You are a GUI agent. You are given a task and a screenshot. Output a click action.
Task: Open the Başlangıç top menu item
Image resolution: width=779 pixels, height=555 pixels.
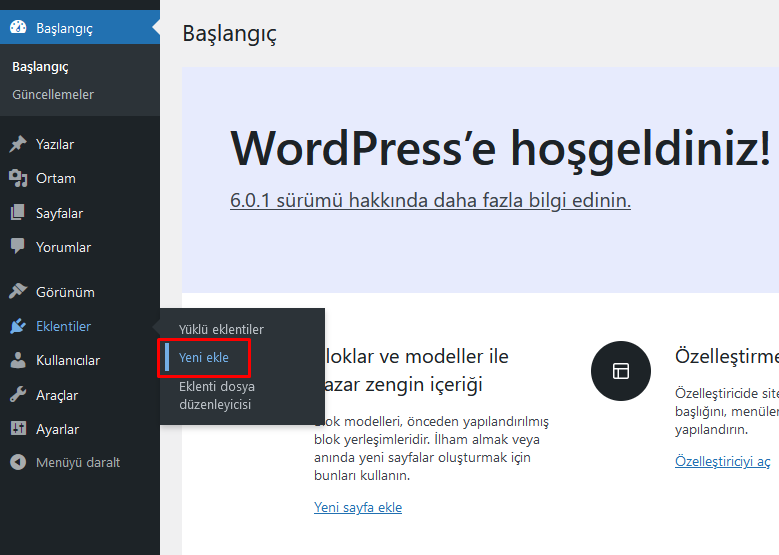pos(80,27)
